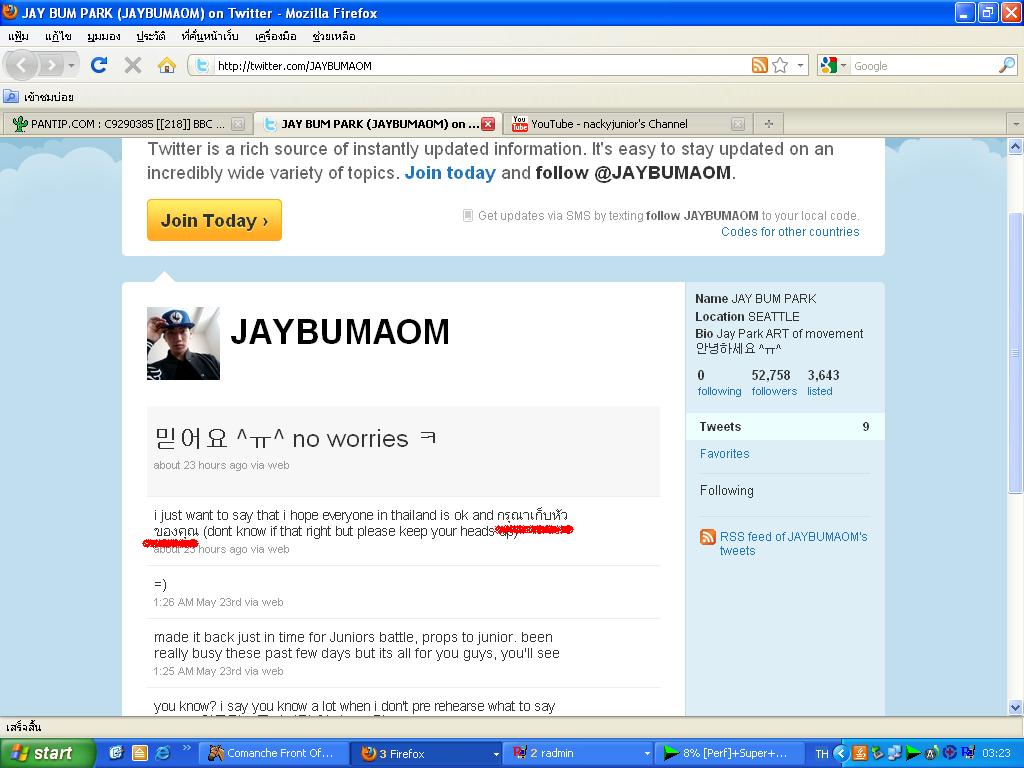
Task: Open a new tab with the plus button
Action: point(769,123)
